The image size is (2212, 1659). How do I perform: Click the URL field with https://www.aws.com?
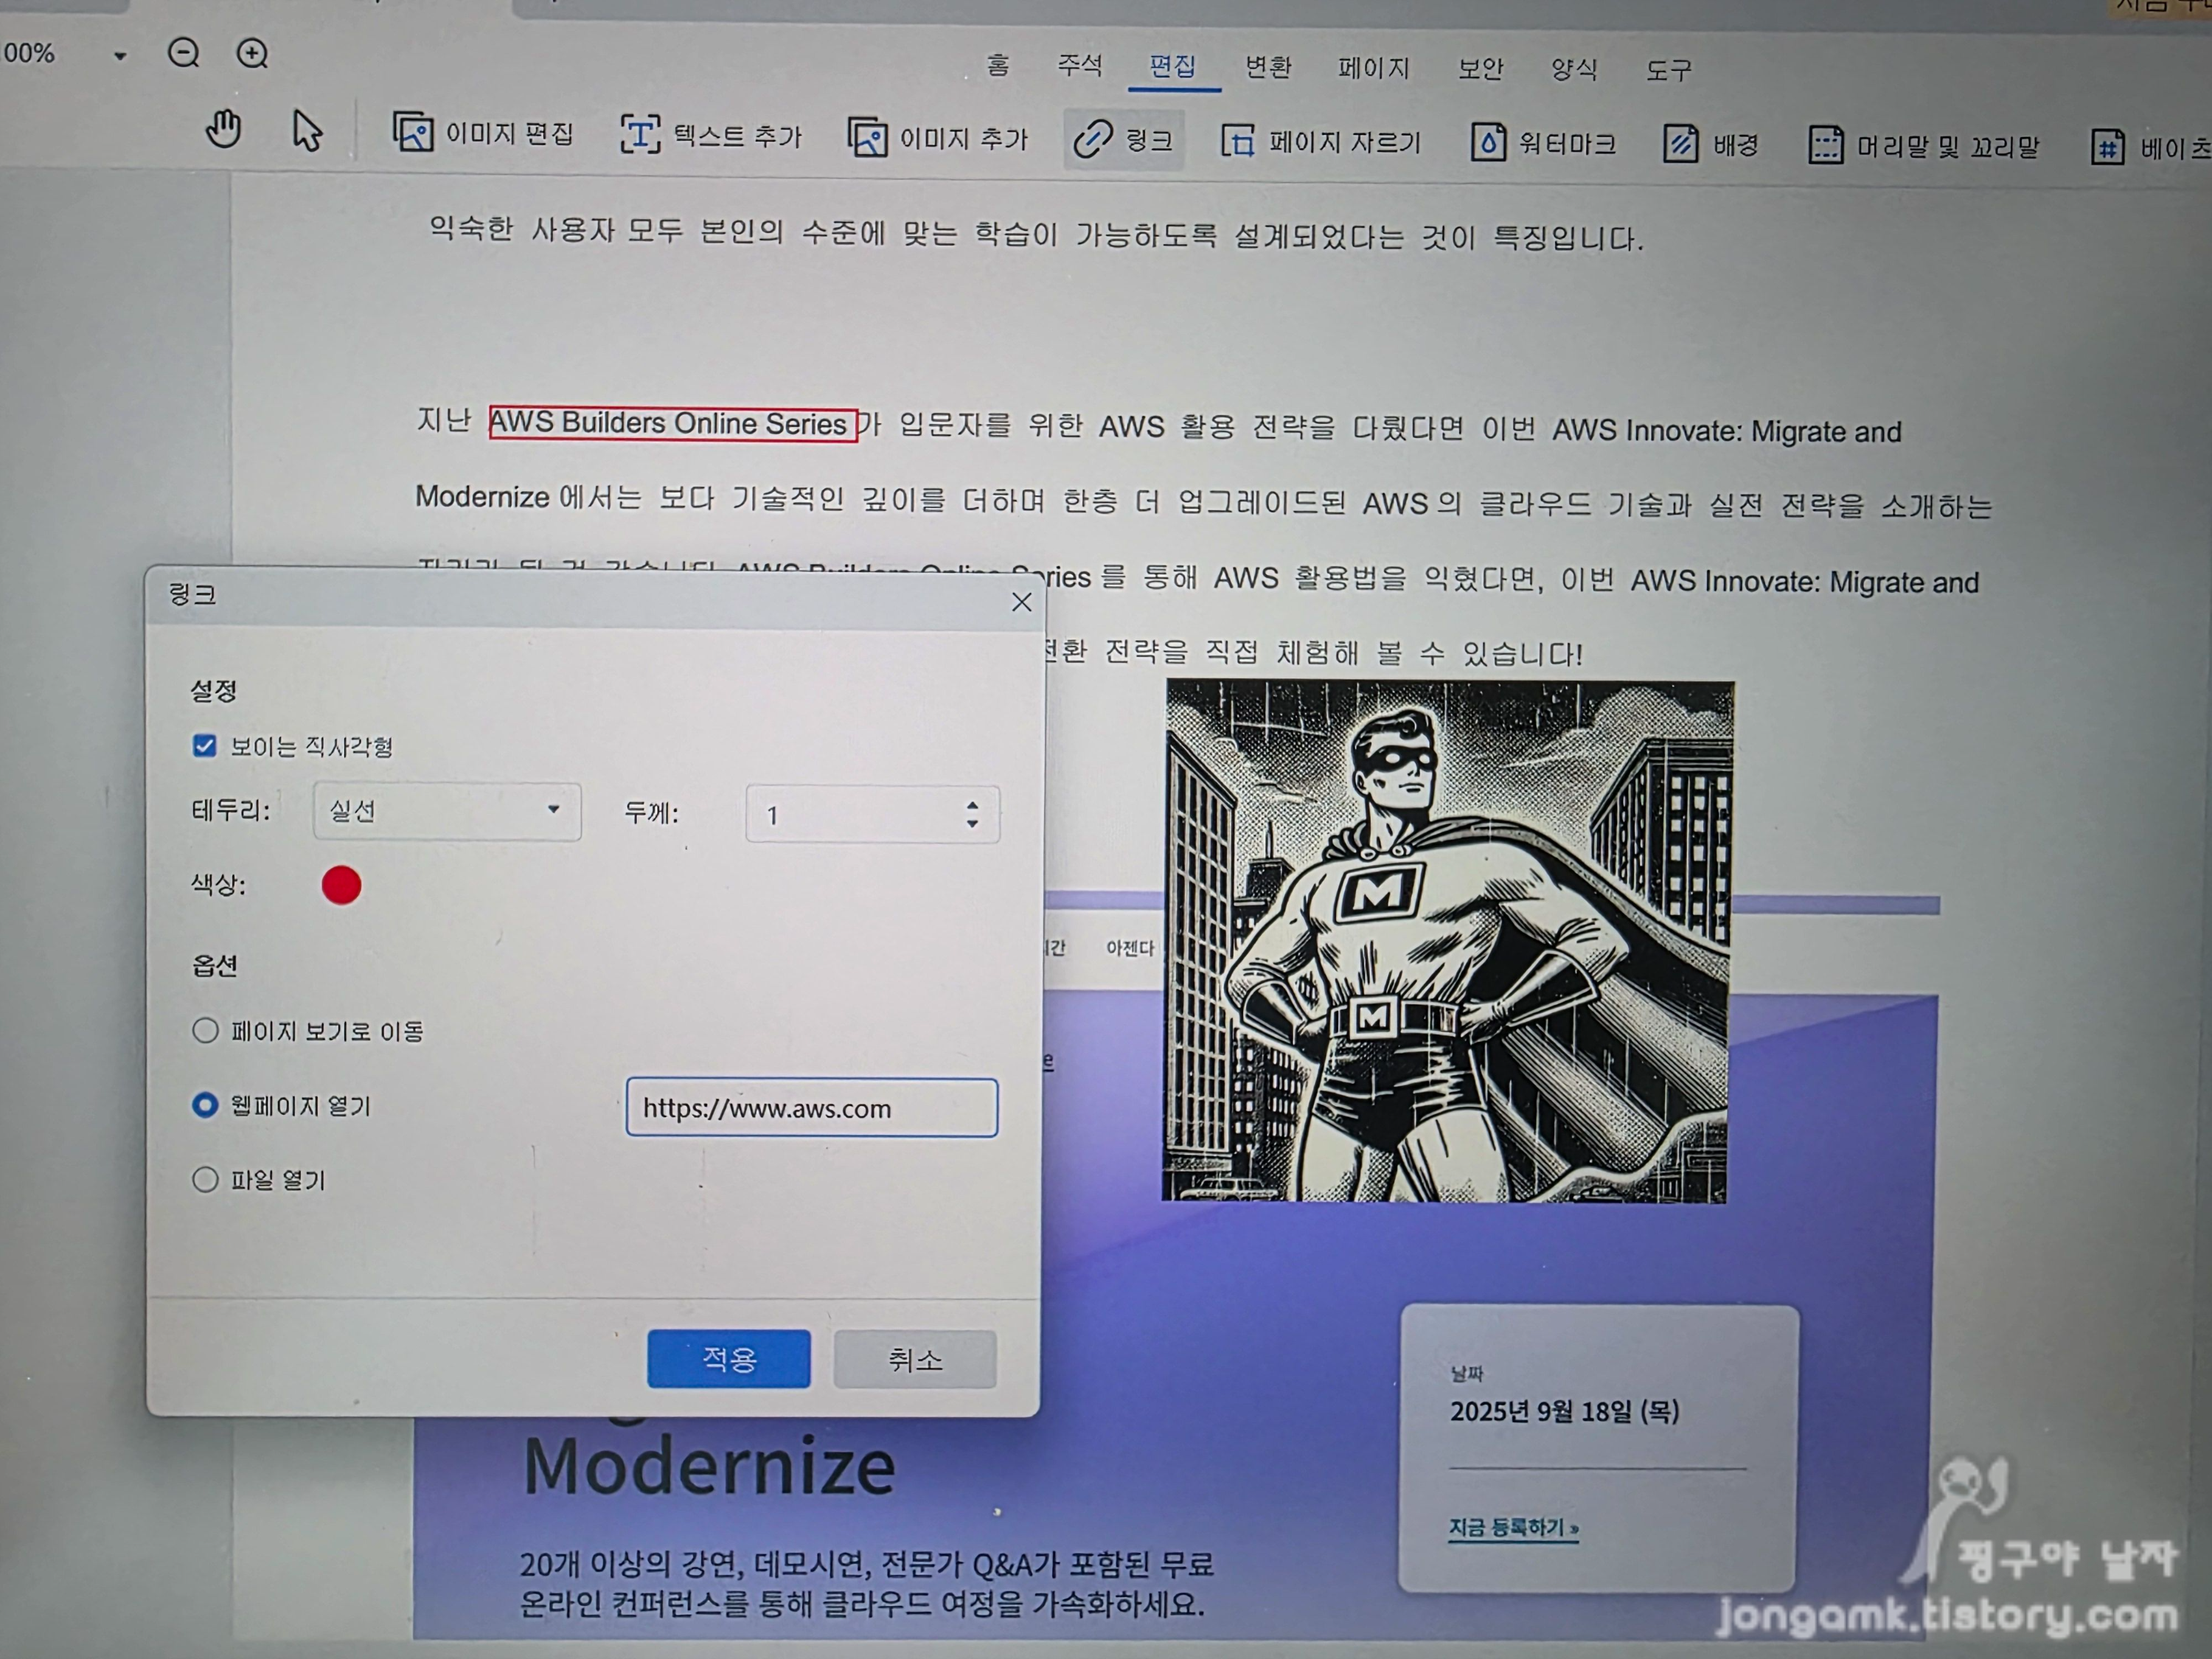811,1107
